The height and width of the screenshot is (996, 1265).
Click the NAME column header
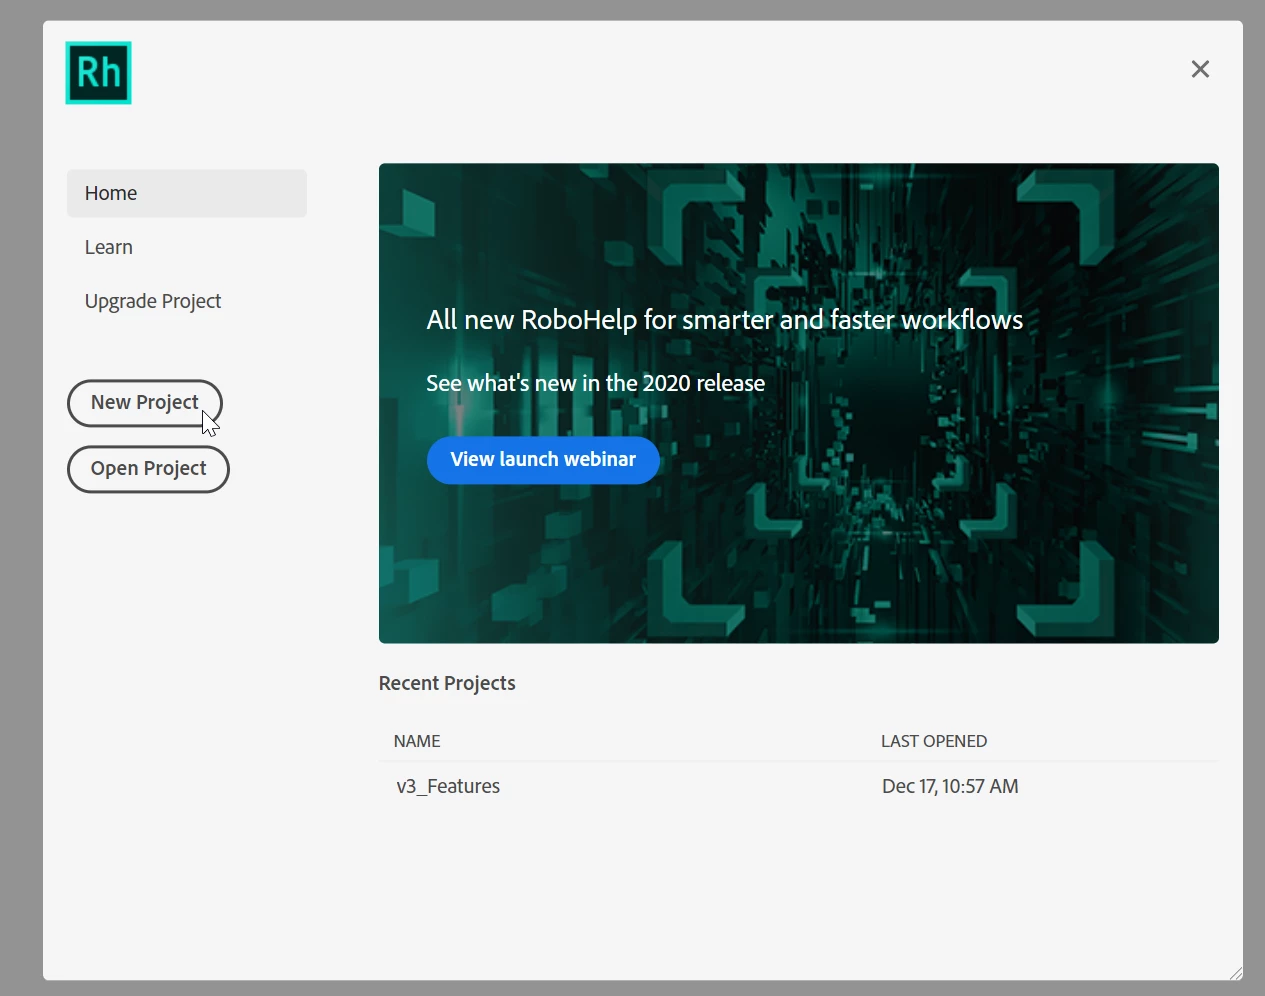pos(417,741)
